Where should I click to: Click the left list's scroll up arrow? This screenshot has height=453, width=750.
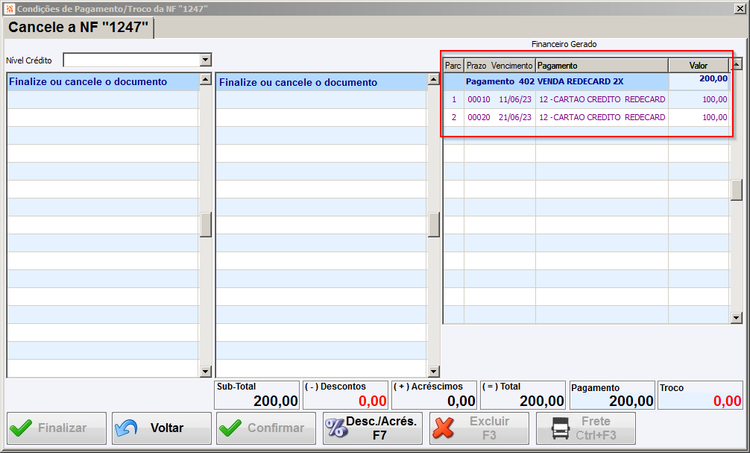206,79
